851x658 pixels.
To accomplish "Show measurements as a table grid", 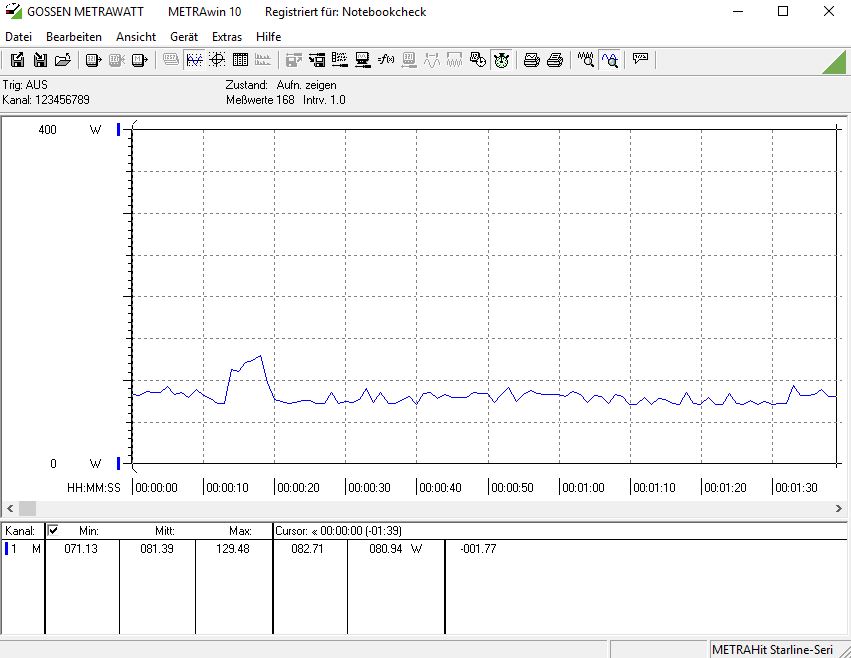I will [240, 60].
